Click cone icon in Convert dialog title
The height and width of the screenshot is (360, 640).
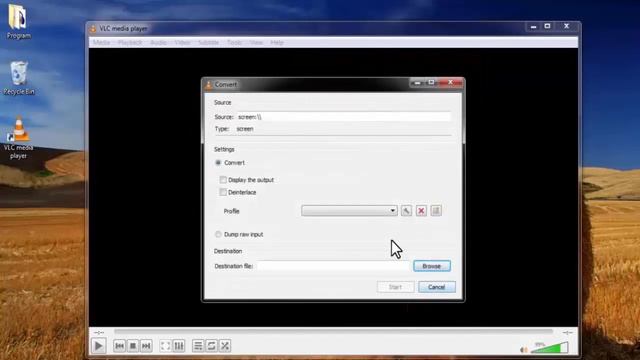[x=209, y=84]
